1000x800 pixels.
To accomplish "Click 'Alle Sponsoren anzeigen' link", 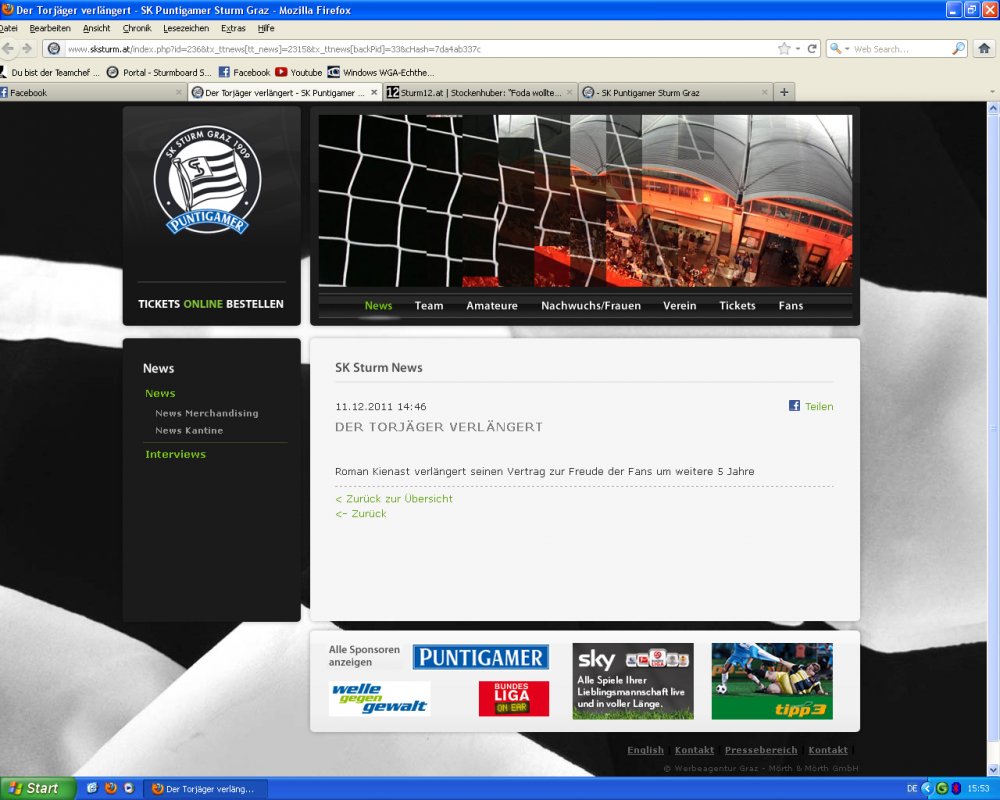I will click(364, 656).
